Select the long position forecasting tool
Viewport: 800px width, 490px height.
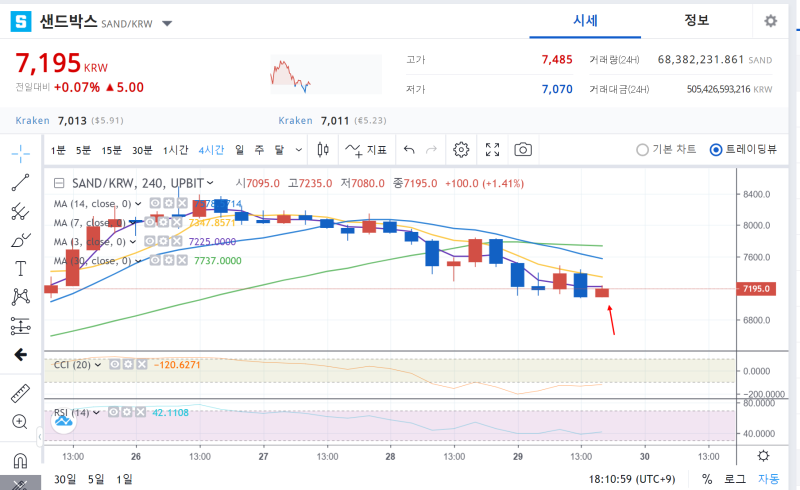coord(20,326)
